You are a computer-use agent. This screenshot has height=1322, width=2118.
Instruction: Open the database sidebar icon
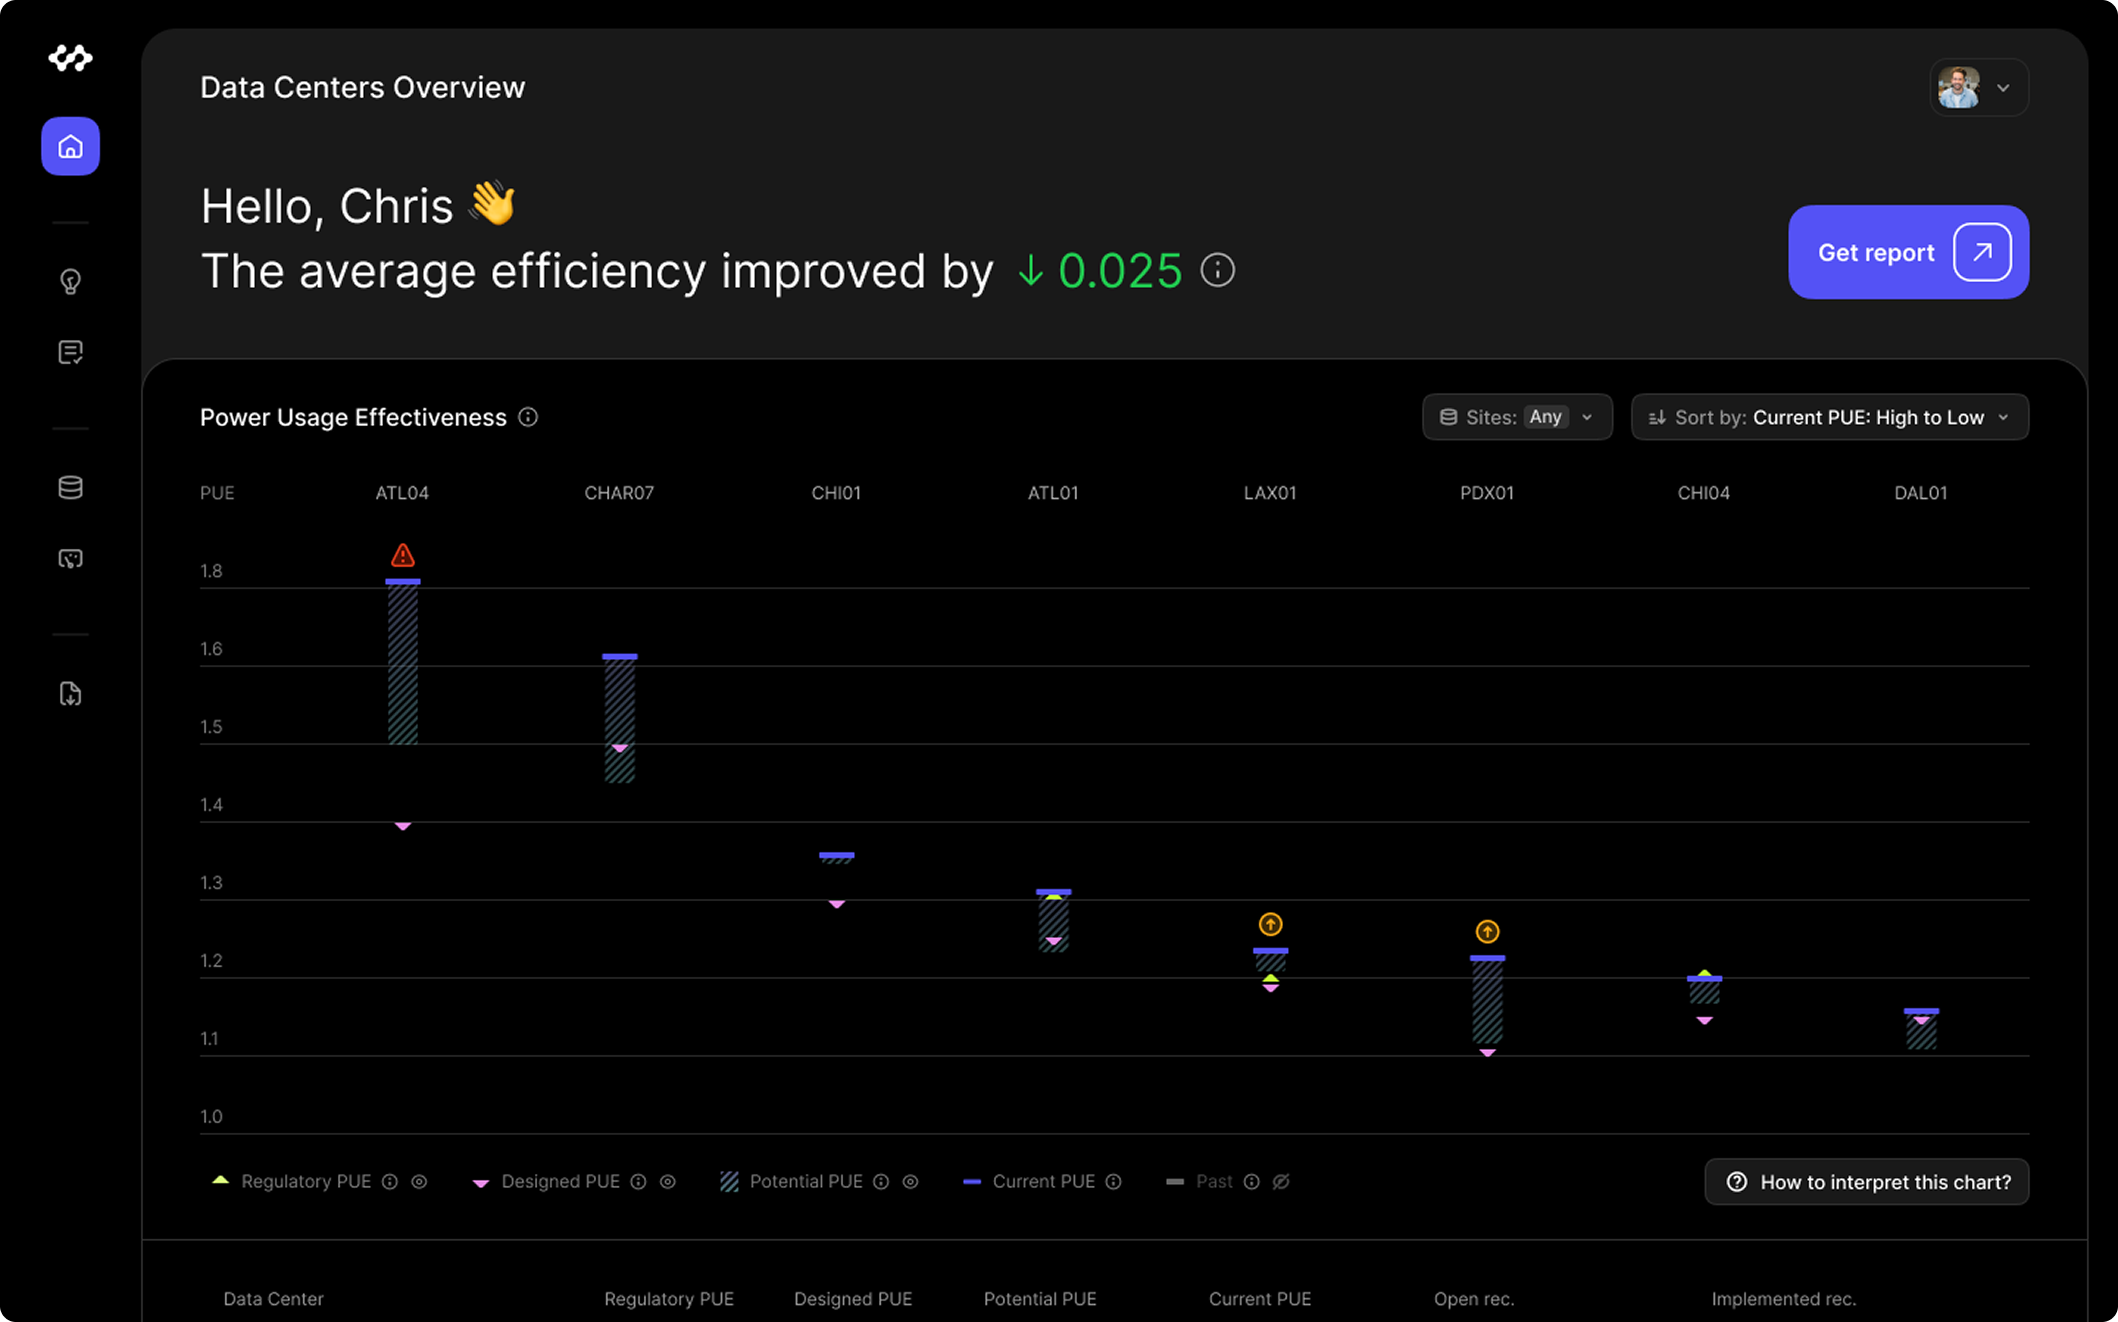tap(70, 487)
